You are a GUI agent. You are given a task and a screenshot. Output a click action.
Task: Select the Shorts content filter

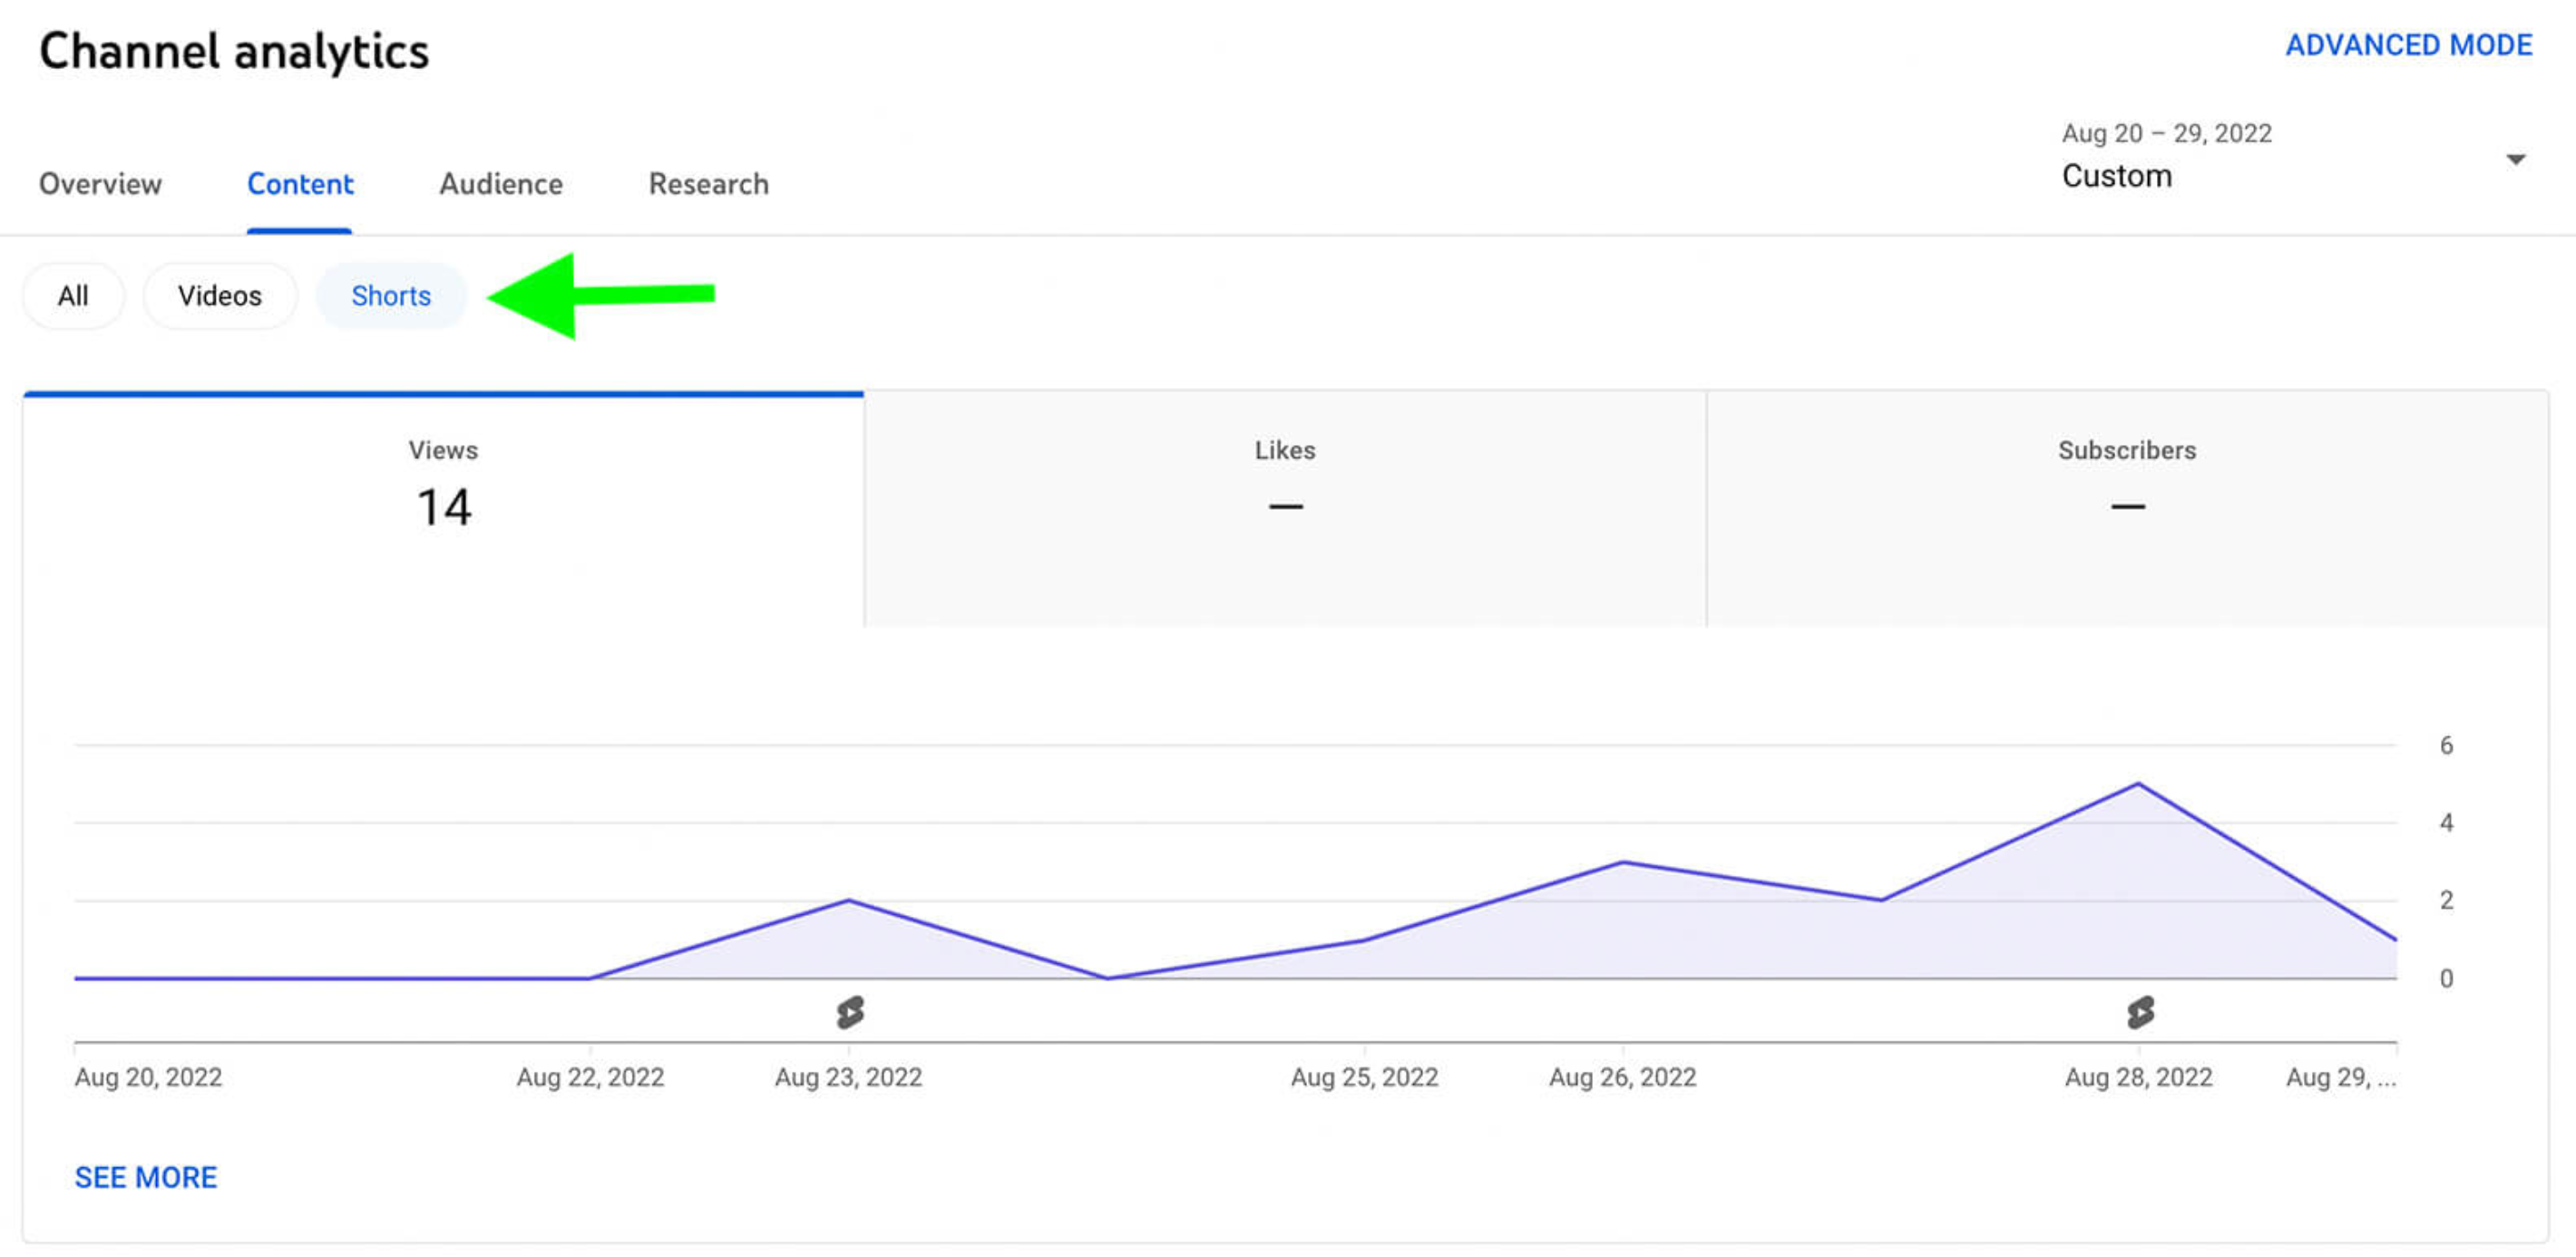[390, 295]
